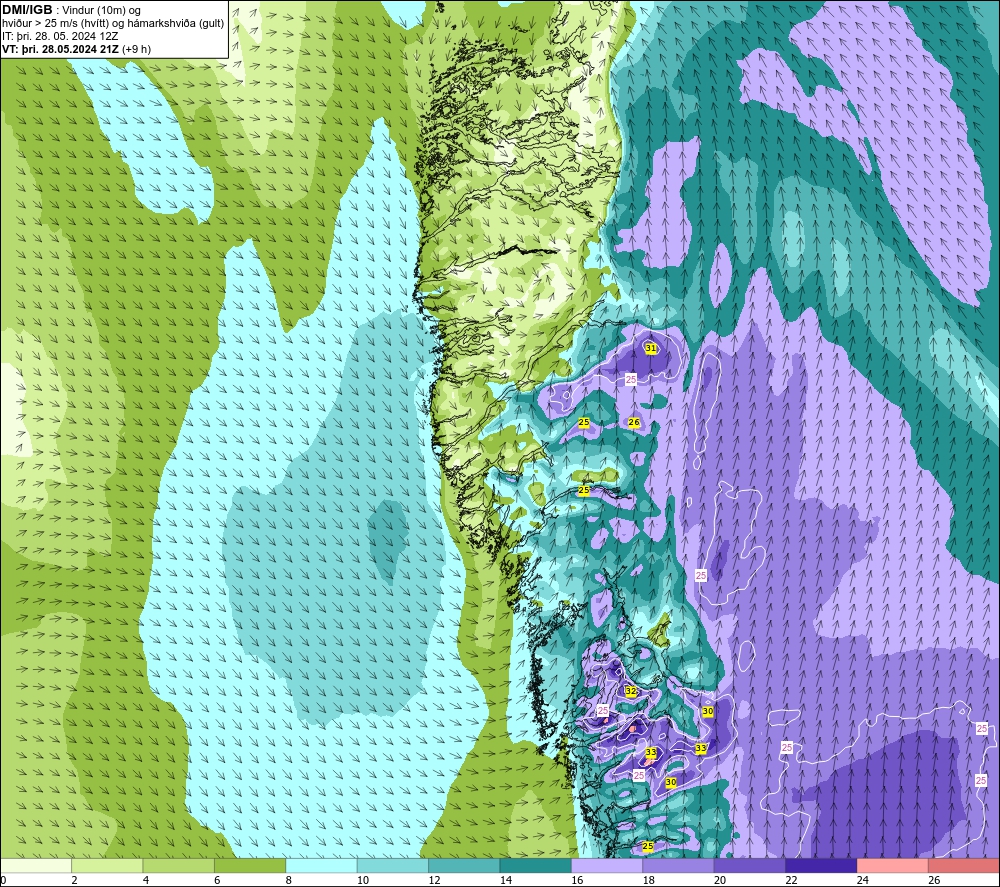The image size is (1000, 887).
Task: Pick the 6–8 m/s olive green swatch
Action: (250, 865)
